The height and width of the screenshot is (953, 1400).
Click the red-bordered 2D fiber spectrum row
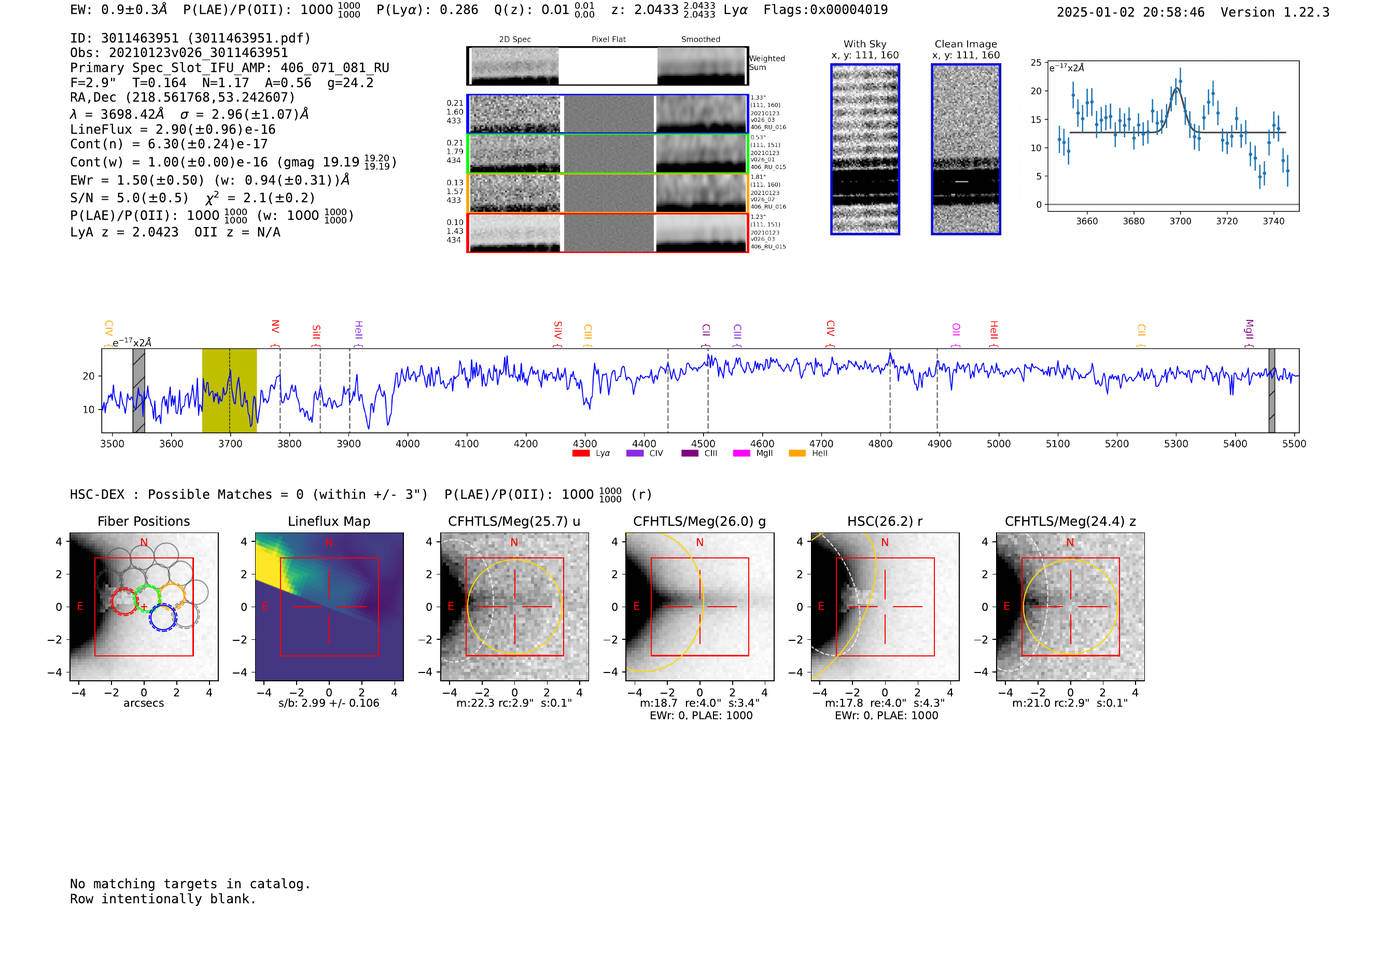(607, 233)
